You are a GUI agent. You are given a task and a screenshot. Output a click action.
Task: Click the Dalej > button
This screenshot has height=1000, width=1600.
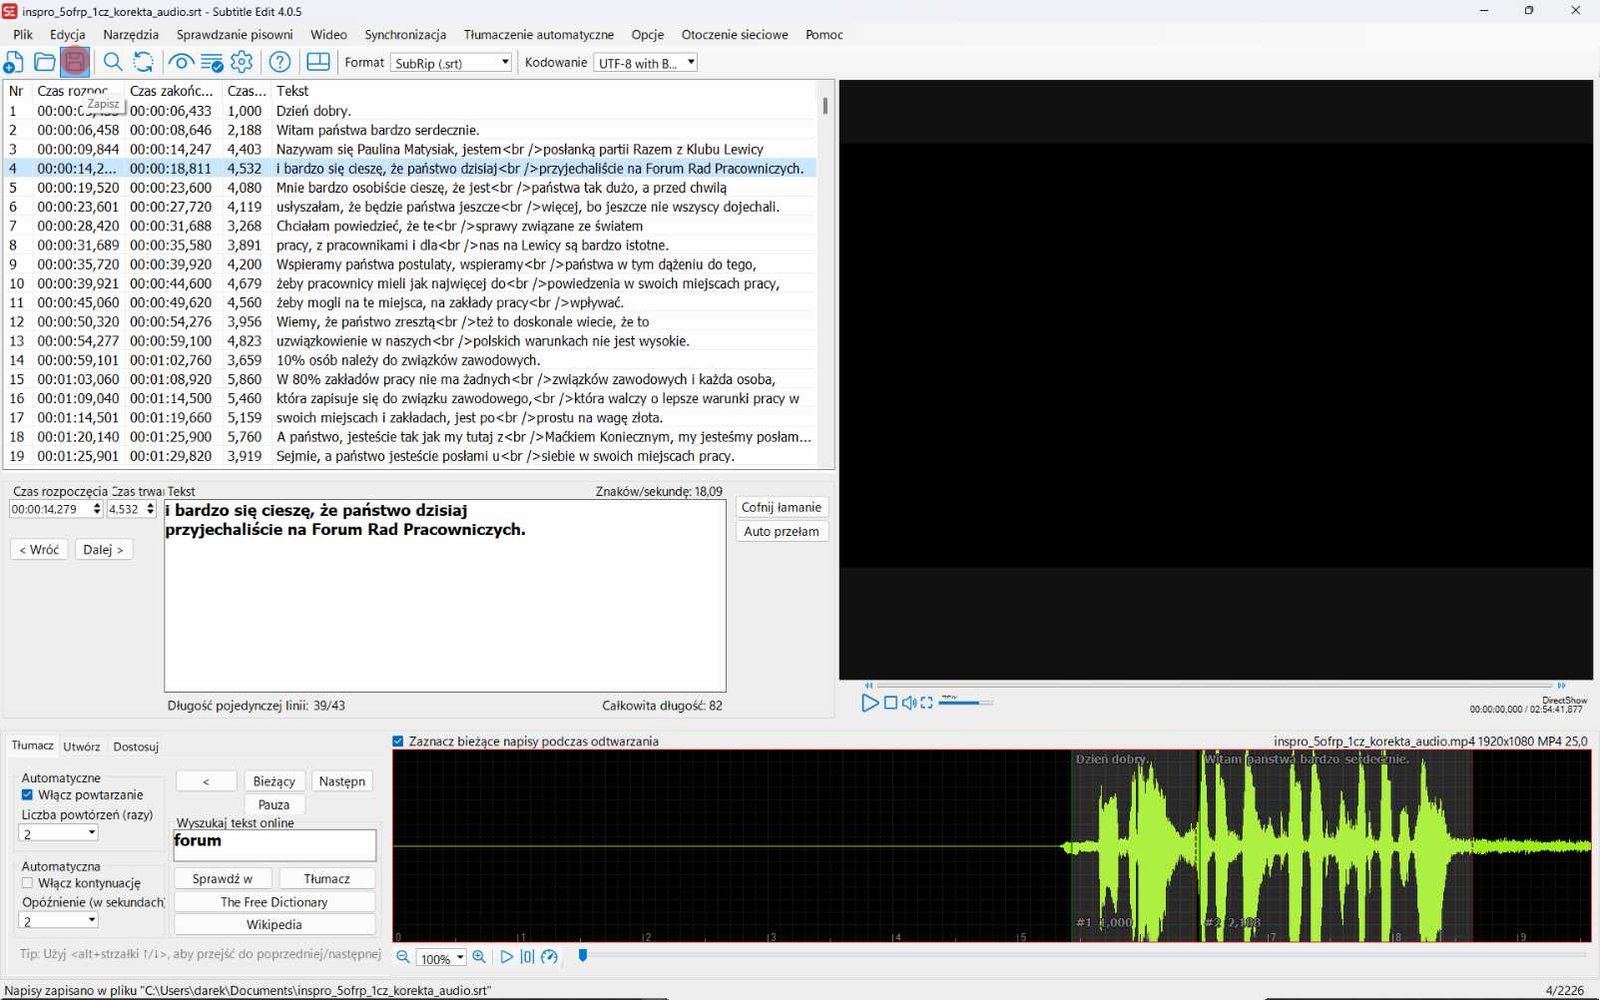(103, 549)
